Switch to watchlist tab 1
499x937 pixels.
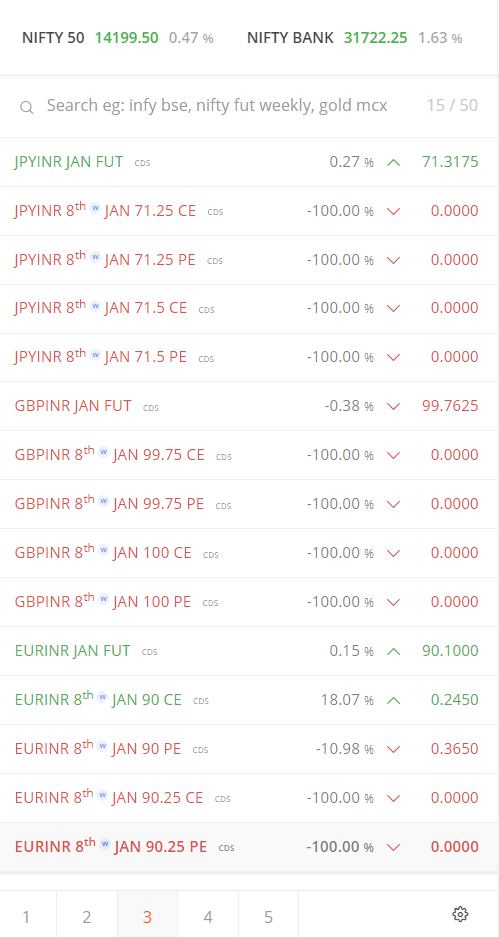pos(26,917)
